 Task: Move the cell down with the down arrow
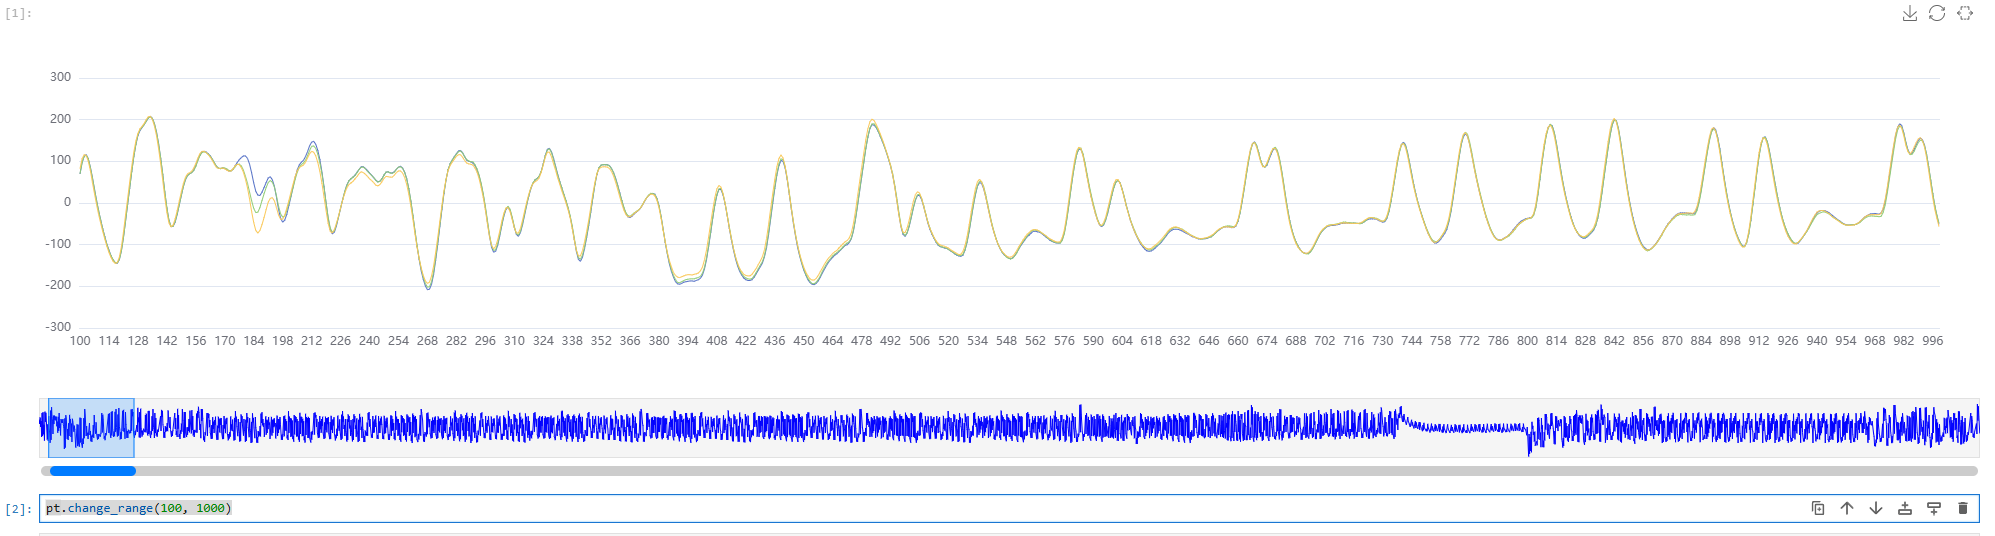pyautogui.click(x=1876, y=508)
